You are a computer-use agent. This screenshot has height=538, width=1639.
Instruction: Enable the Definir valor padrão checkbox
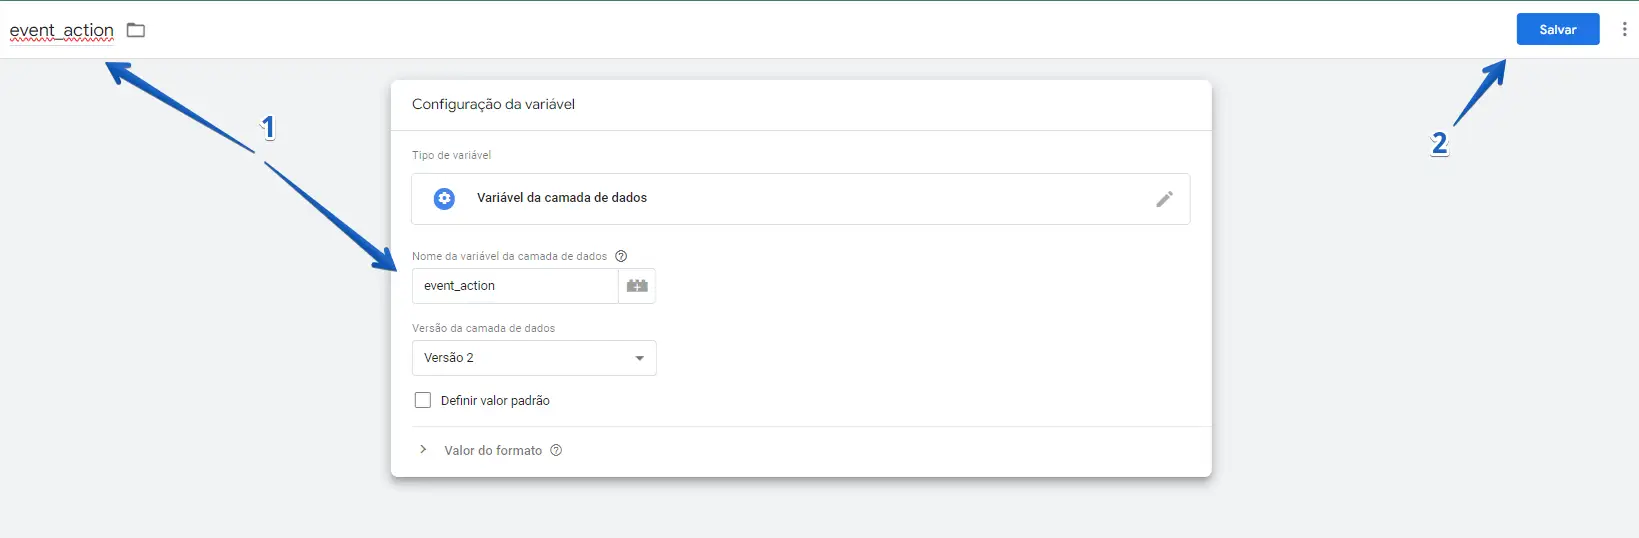click(423, 400)
